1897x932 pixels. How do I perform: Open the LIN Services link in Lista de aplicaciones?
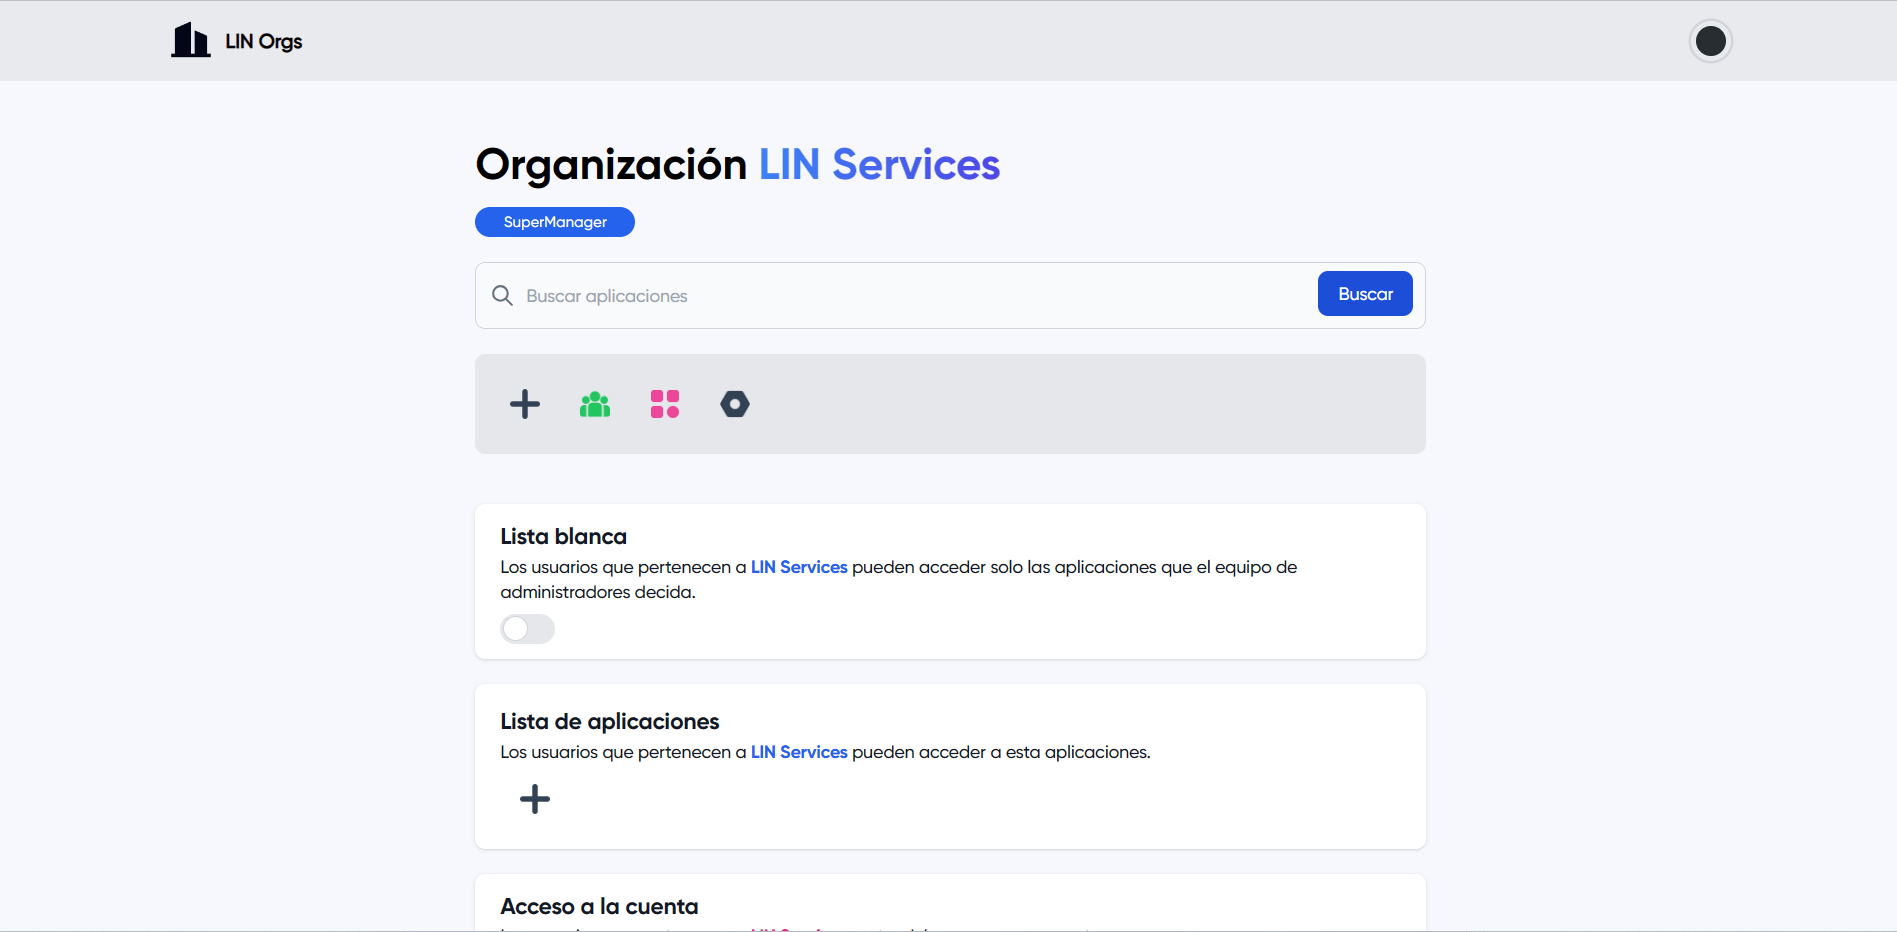[798, 751]
